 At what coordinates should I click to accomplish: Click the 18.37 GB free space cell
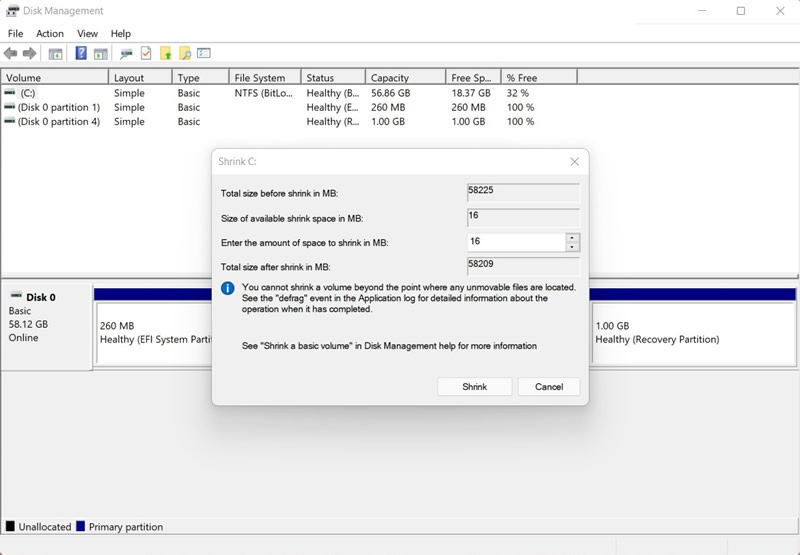(471, 93)
